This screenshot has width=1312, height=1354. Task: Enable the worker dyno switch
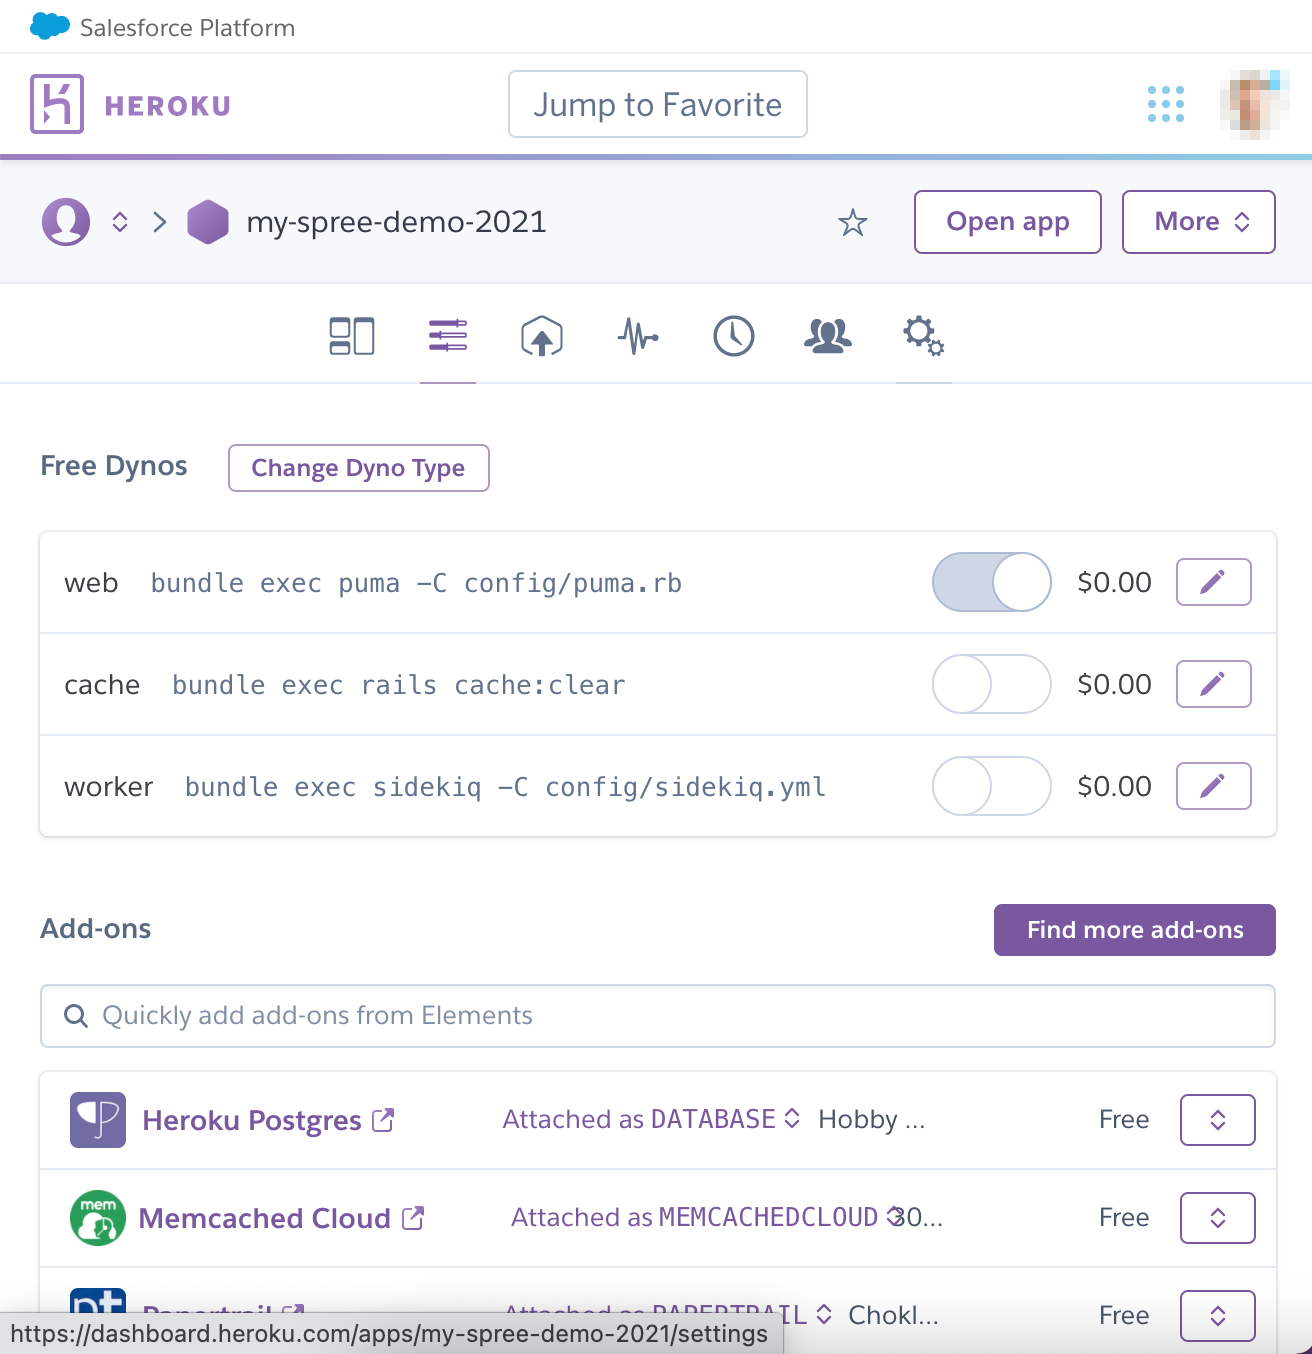[x=992, y=786]
